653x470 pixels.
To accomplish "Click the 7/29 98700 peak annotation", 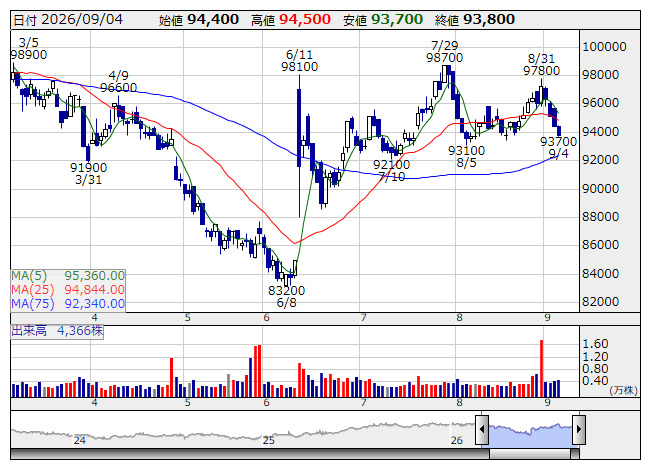I will pos(444,52).
